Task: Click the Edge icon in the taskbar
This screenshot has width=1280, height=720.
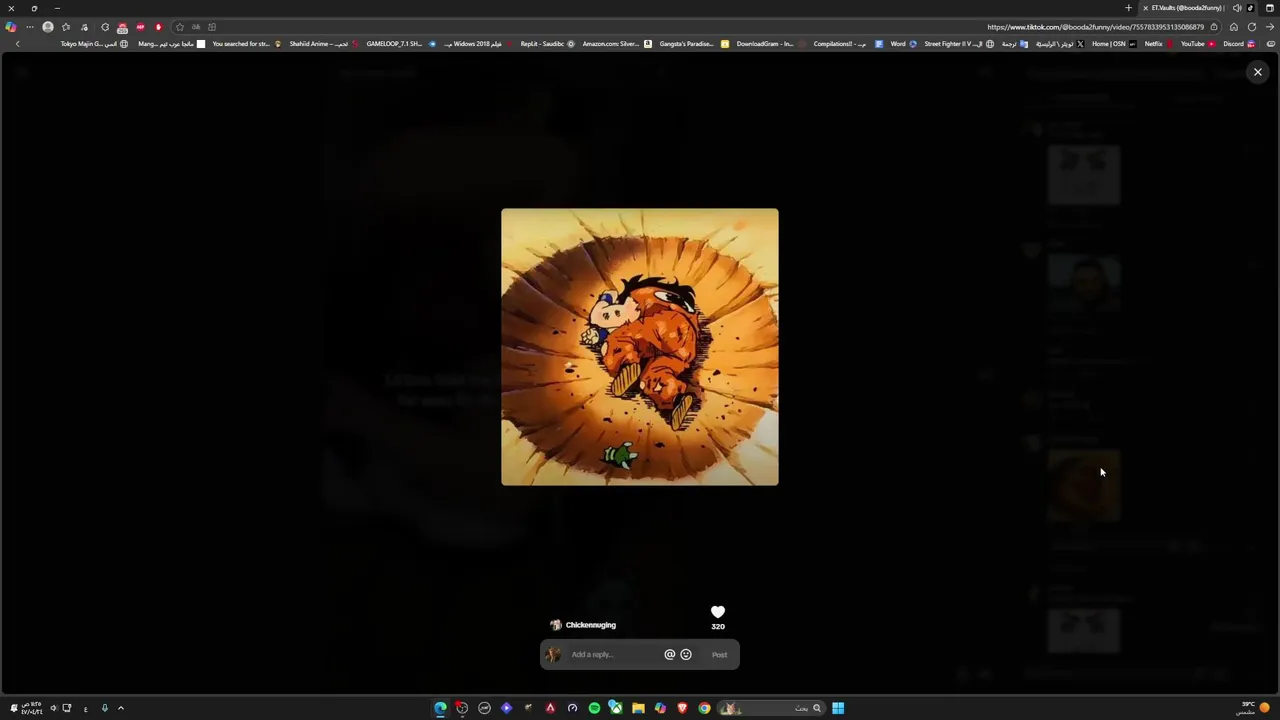Action: (440, 708)
